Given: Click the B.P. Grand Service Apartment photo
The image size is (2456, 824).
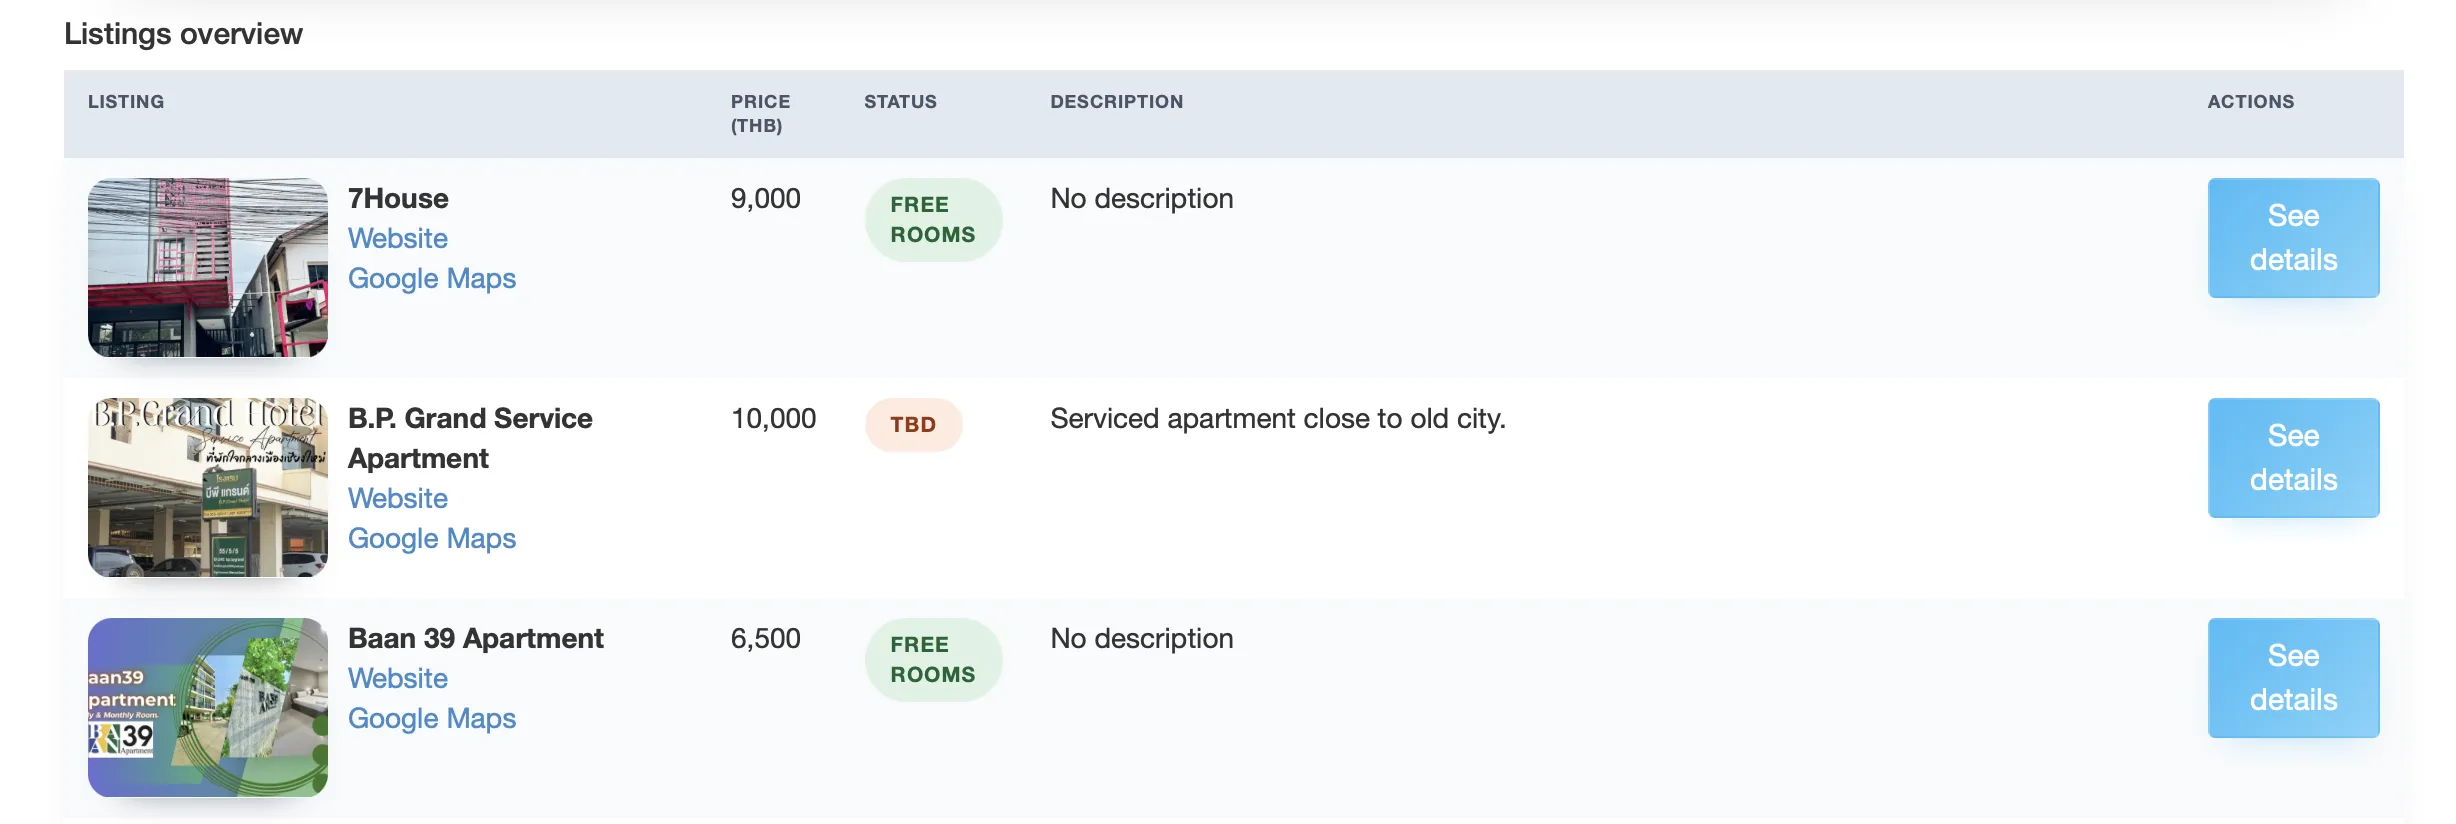Looking at the screenshot, I should (207, 487).
